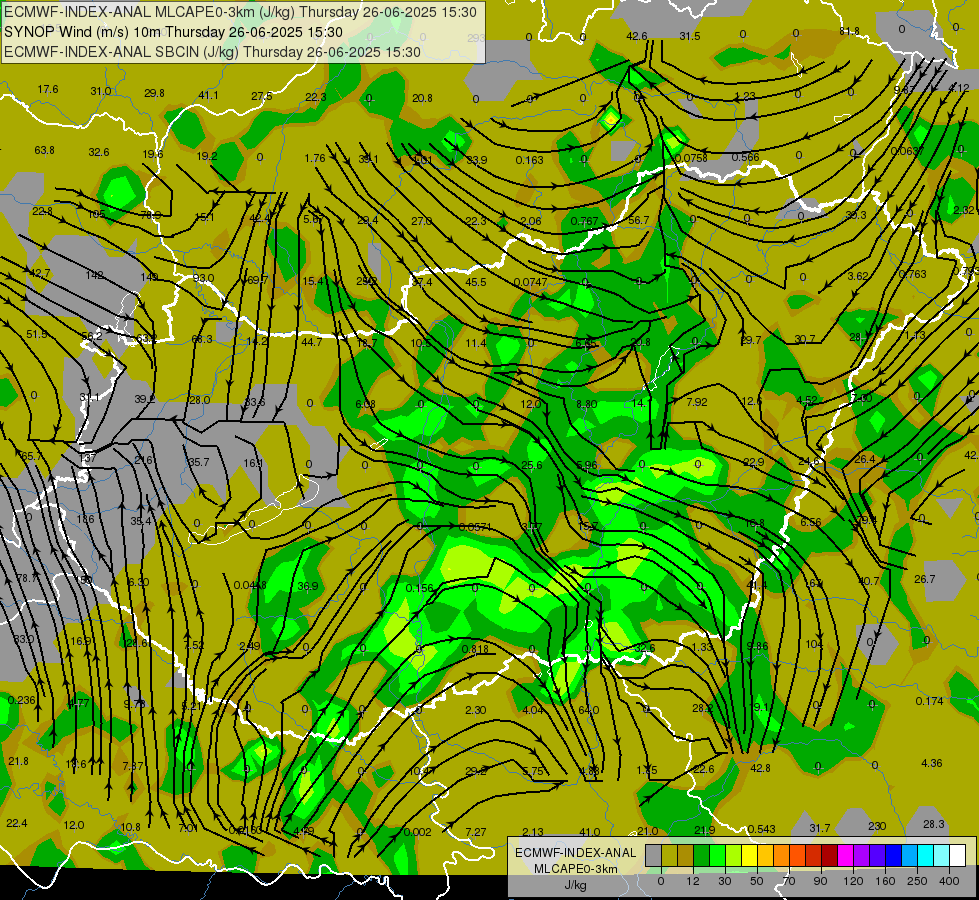
Task: Select the map value 44.7
Action: tap(312, 342)
